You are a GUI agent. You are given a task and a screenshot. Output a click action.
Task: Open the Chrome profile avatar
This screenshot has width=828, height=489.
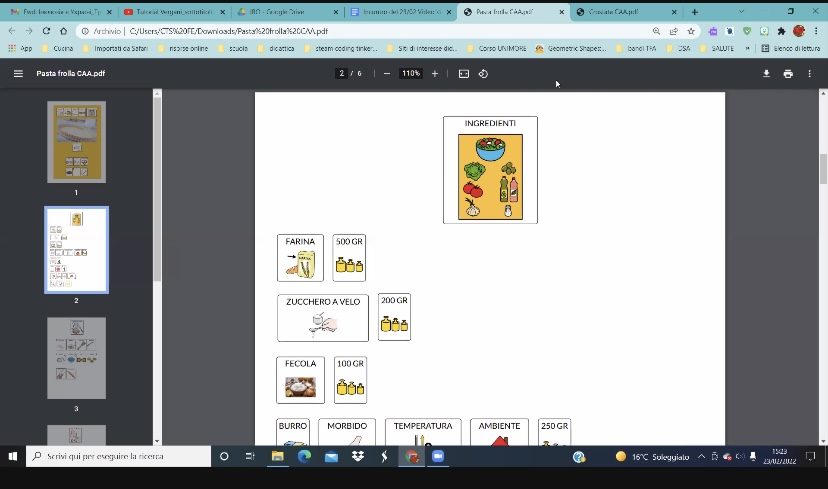tap(799, 31)
